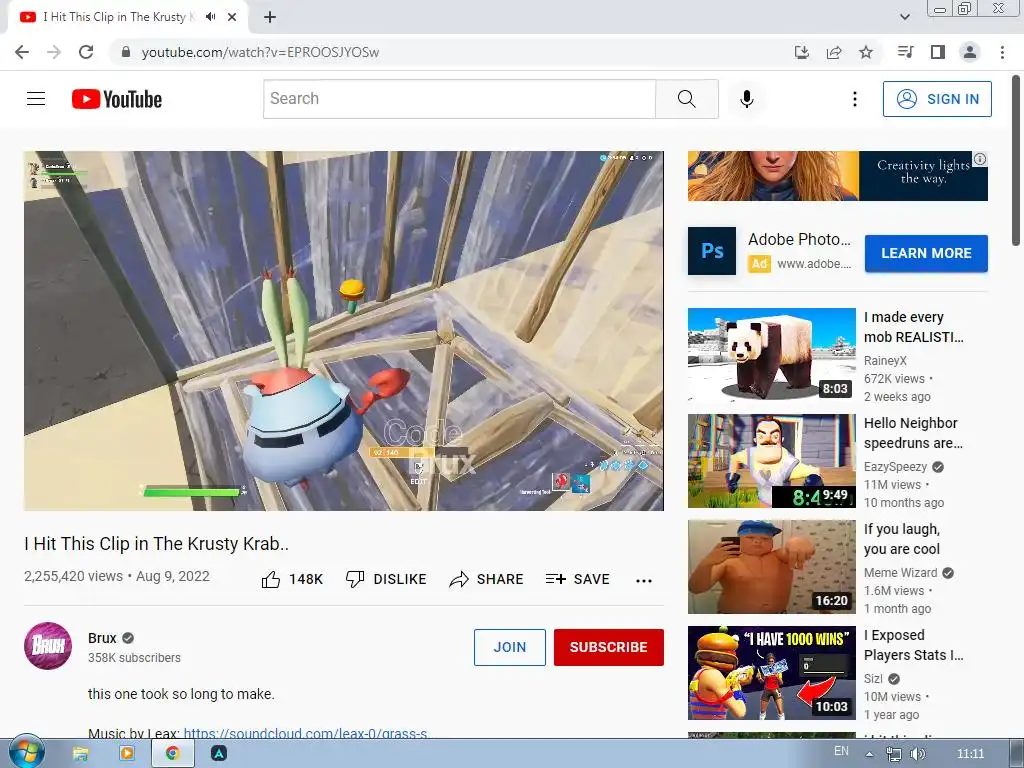Screen dimensions: 1024x768
Task: Open 'Hello Neighbor speedruns are...' title
Action: pyautogui.click(x=913, y=433)
